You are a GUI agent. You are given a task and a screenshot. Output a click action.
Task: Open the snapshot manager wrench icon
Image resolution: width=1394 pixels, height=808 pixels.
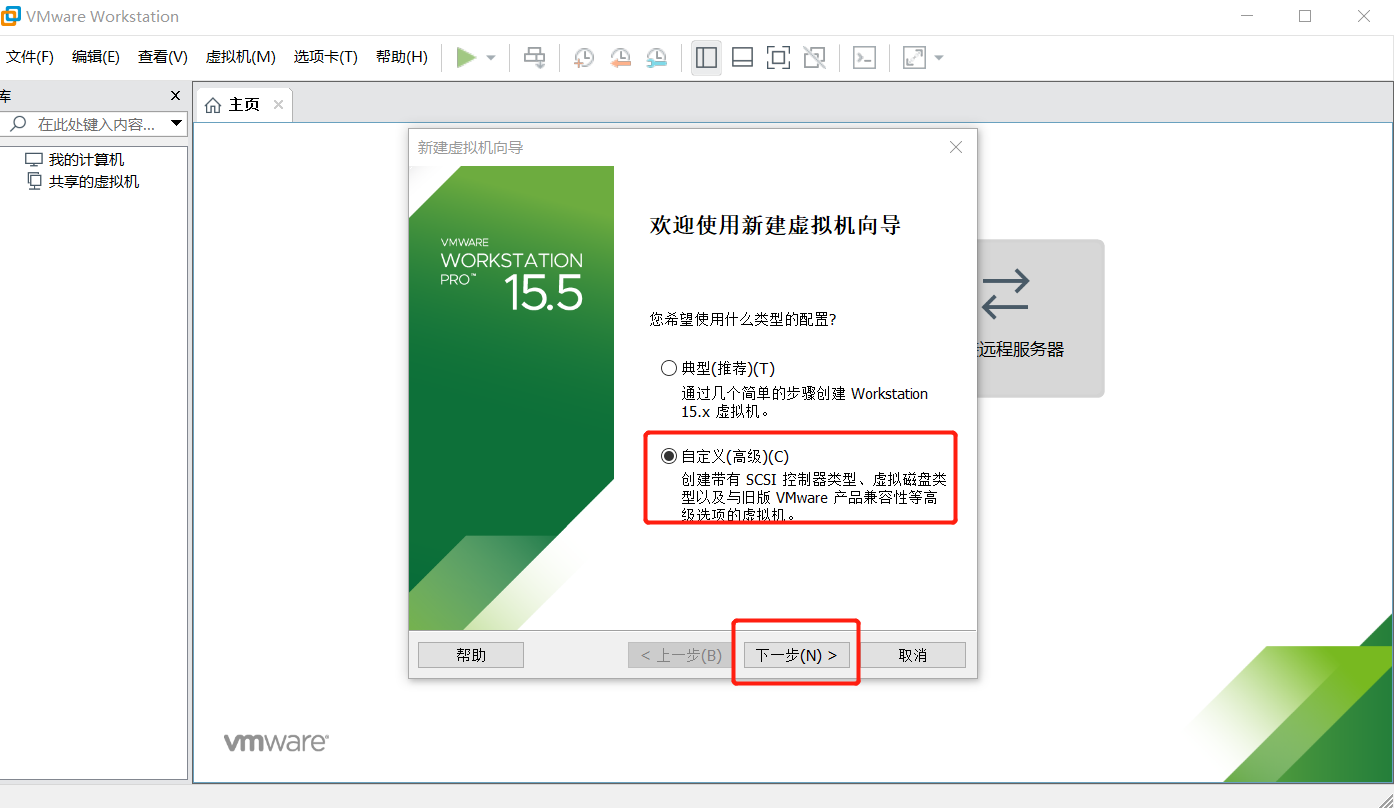tap(656, 58)
